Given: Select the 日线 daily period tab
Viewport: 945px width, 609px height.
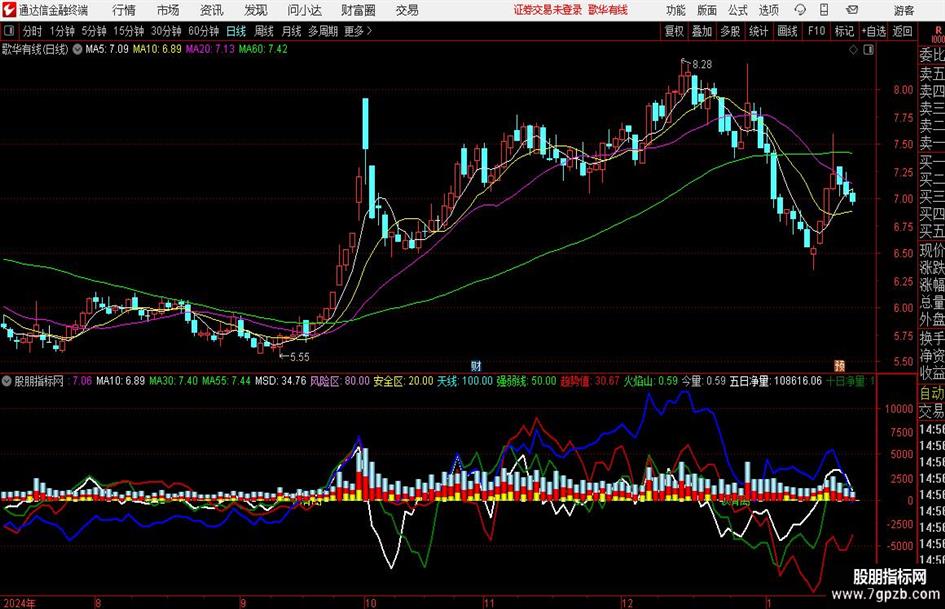Looking at the screenshot, I should click(x=236, y=31).
